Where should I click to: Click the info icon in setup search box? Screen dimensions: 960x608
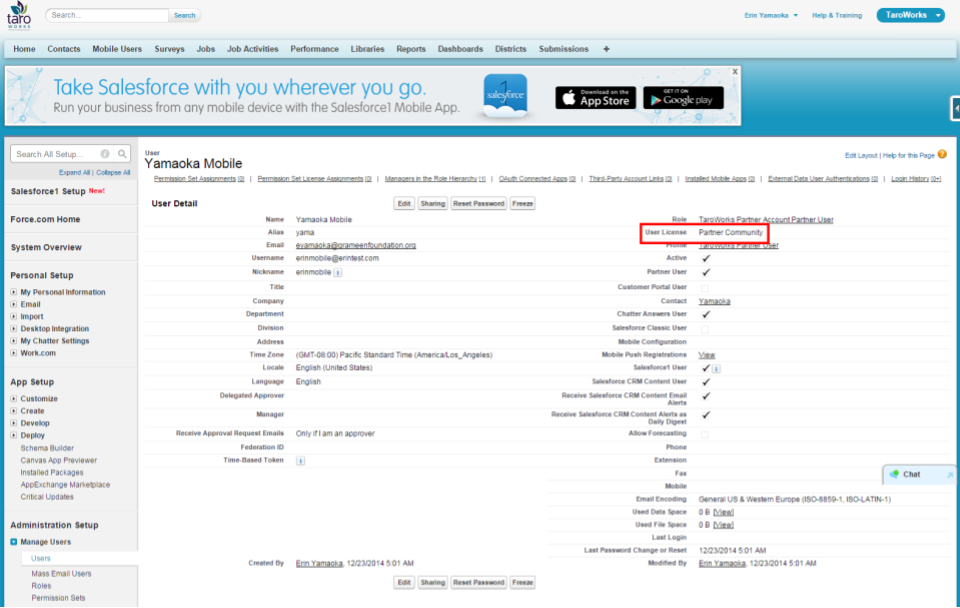(x=105, y=154)
